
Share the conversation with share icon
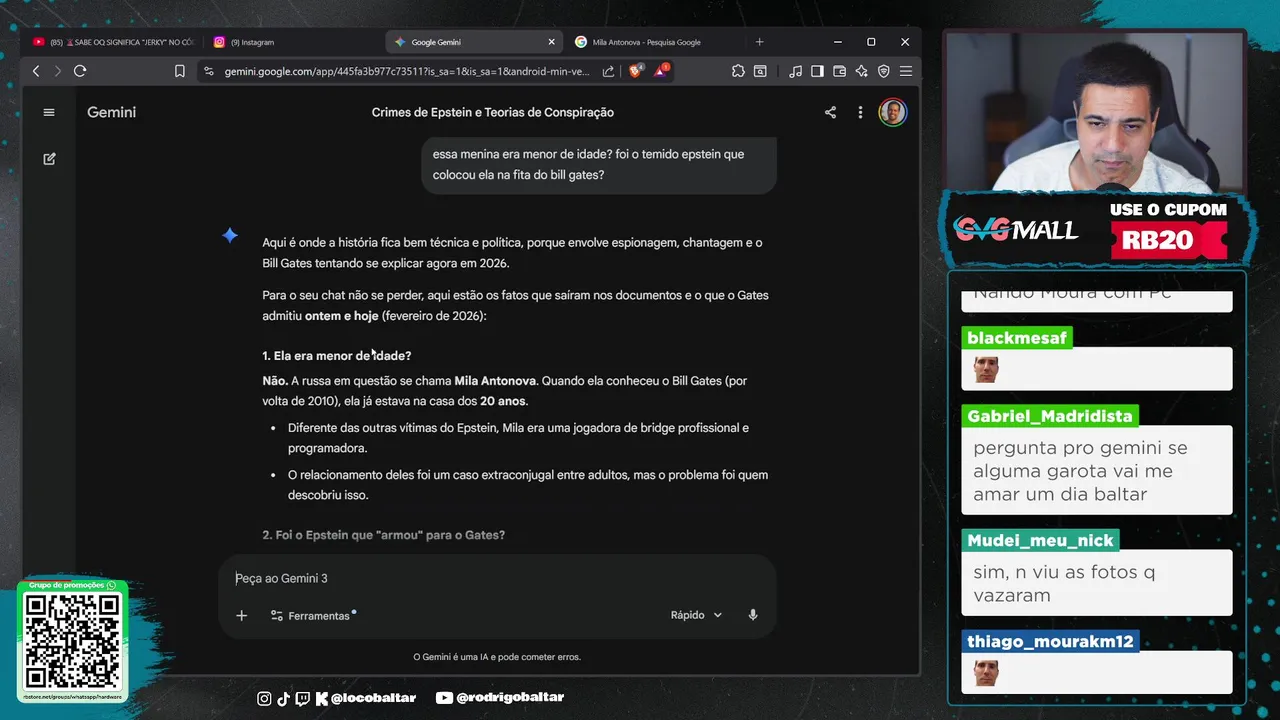click(830, 112)
